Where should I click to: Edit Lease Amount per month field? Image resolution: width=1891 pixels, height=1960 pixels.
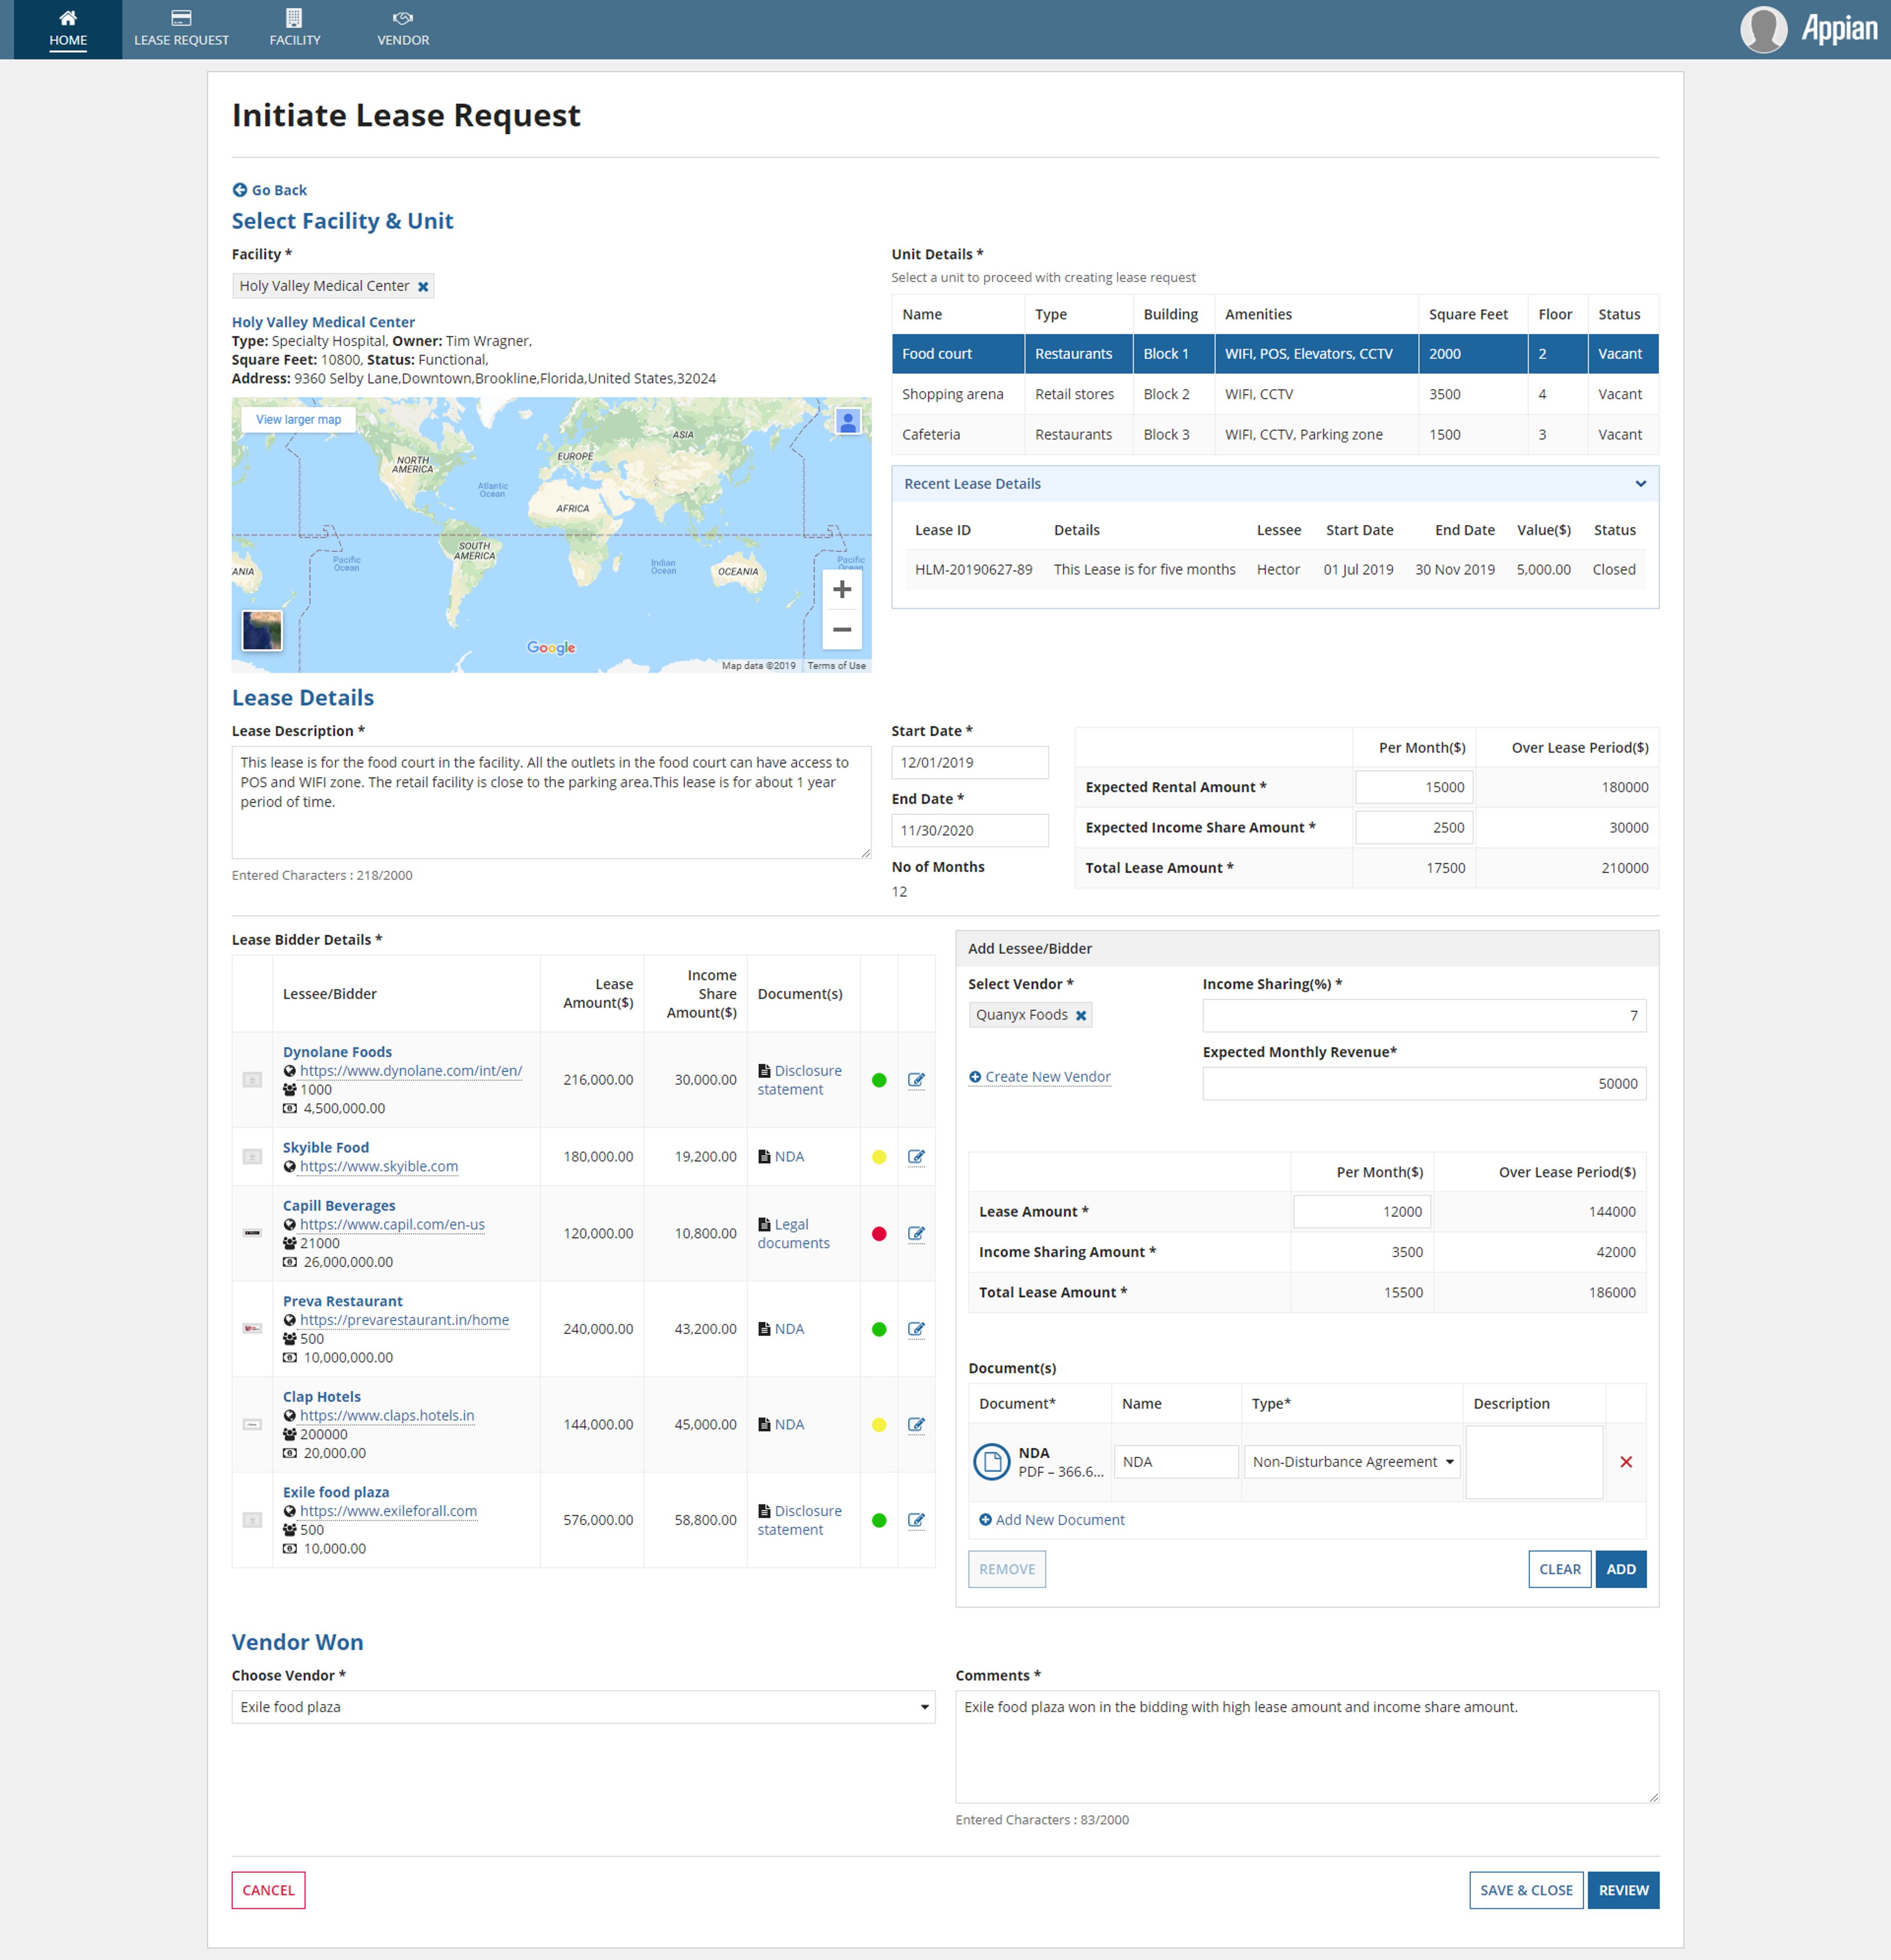(1362, 1212)
